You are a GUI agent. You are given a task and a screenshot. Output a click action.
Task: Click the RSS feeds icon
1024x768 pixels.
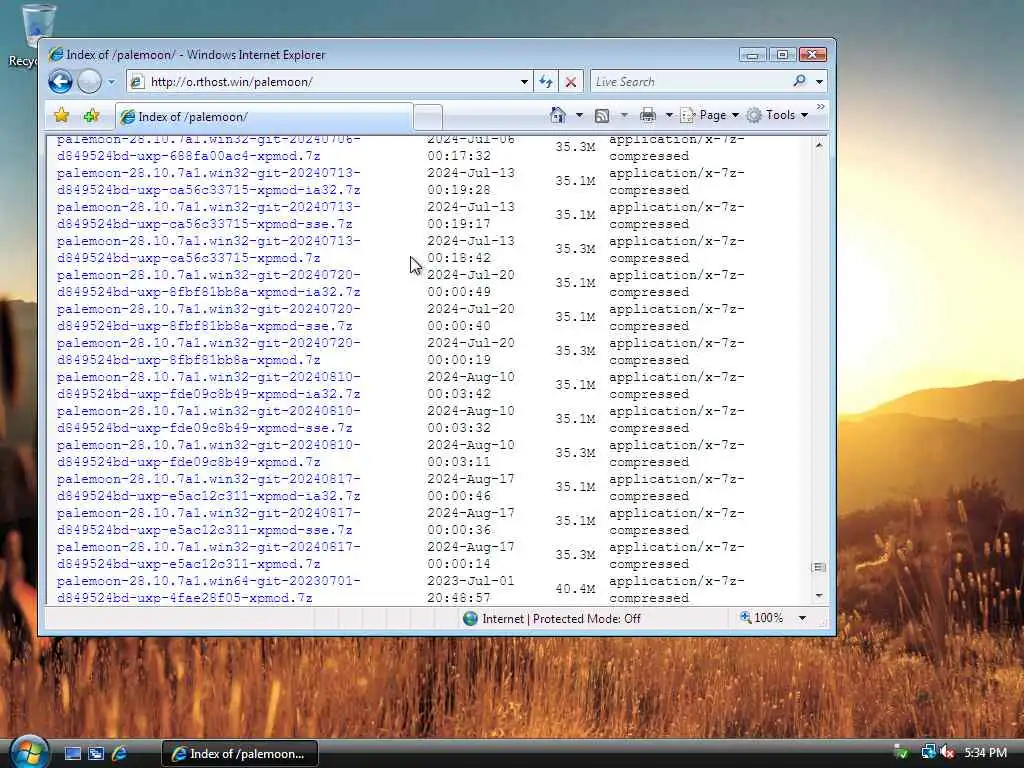point(602,116)
